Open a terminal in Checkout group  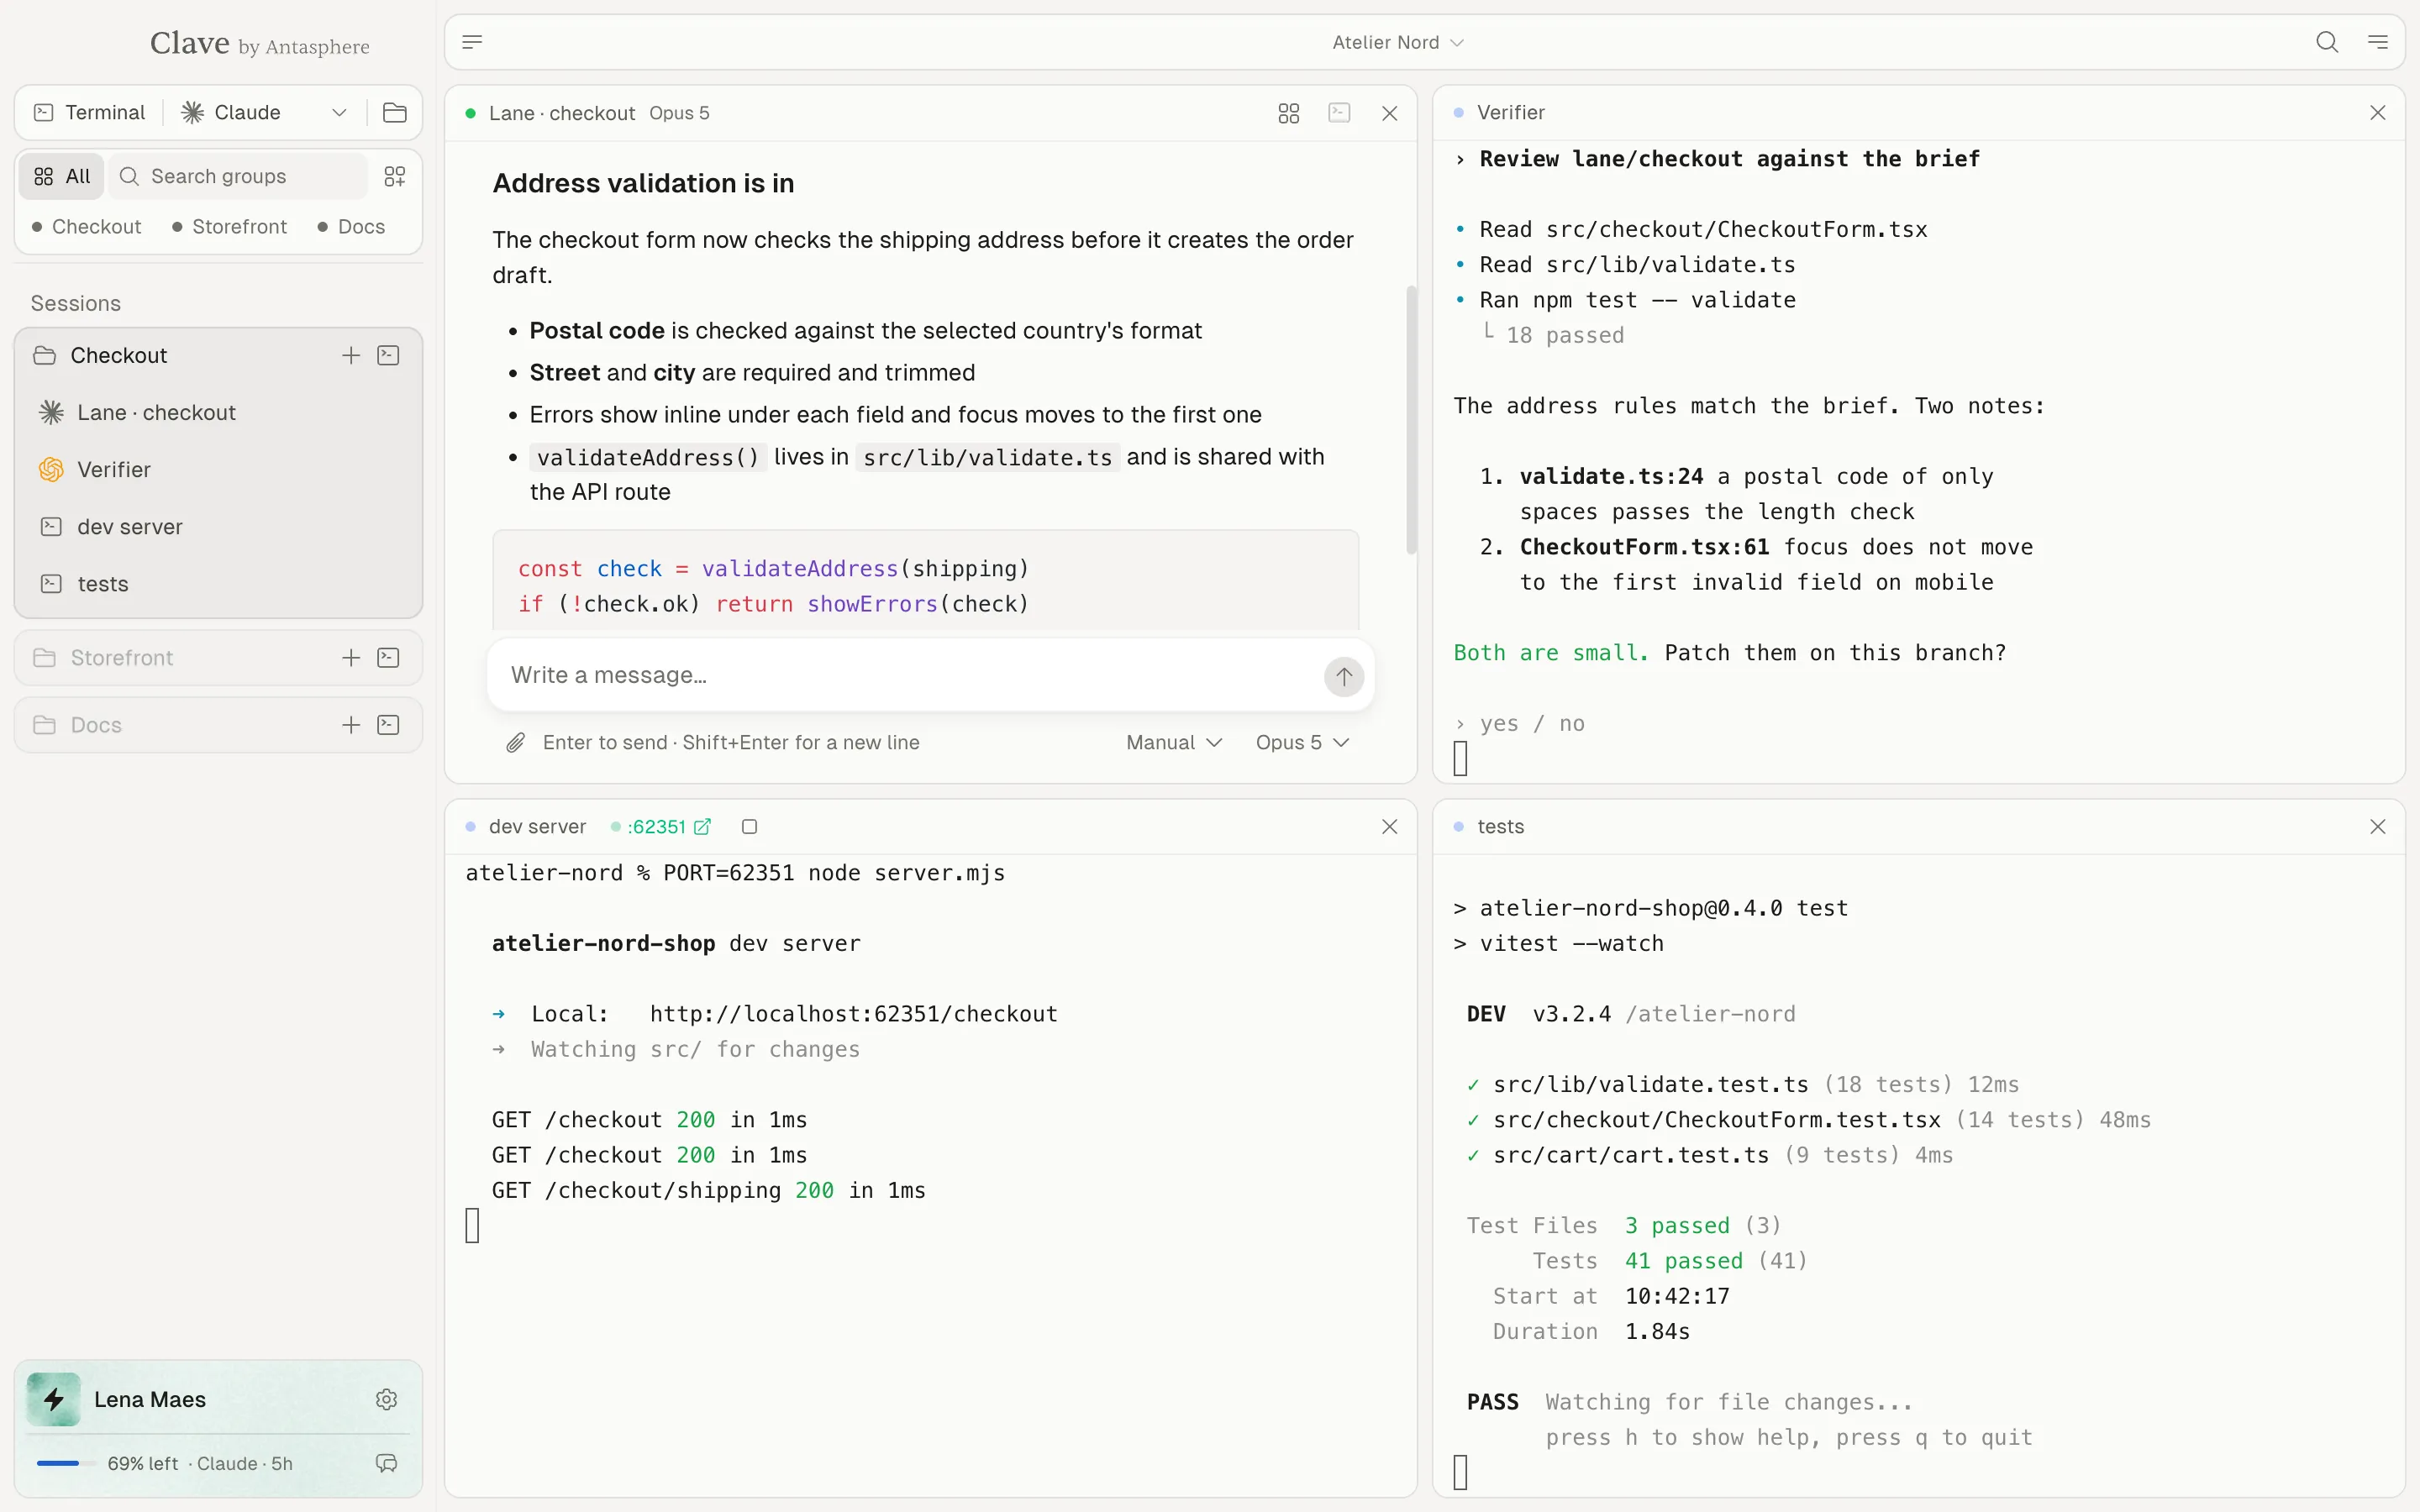389,355
